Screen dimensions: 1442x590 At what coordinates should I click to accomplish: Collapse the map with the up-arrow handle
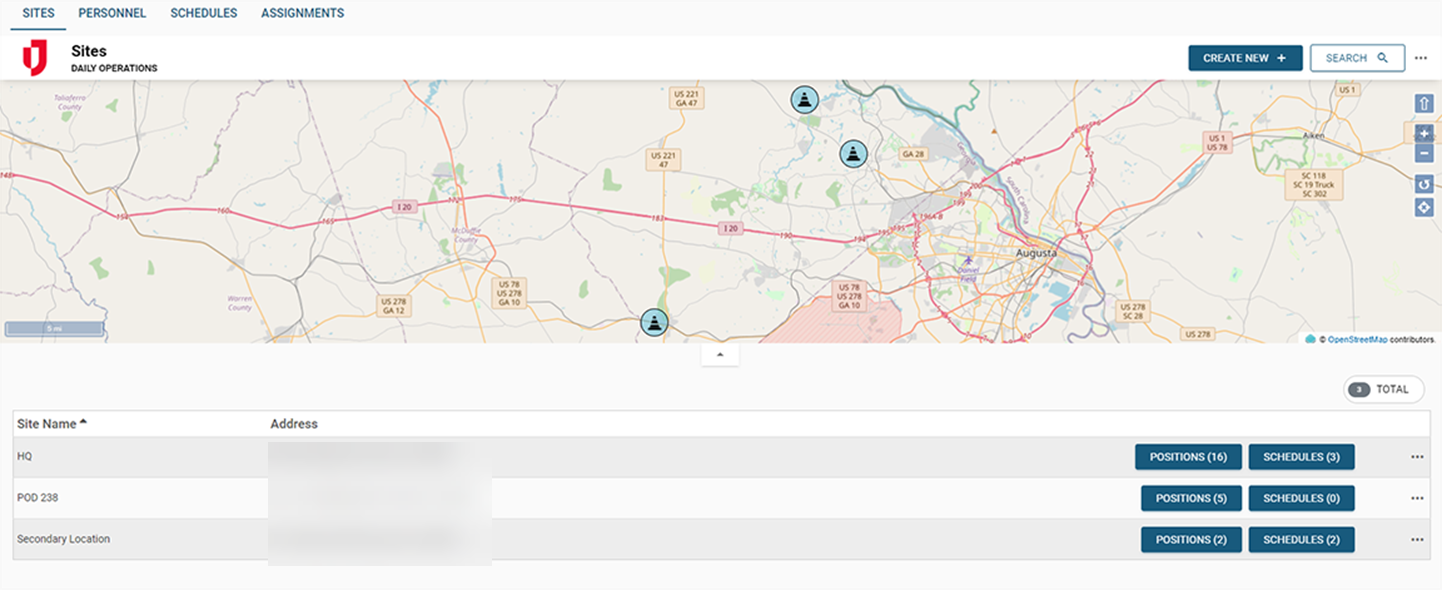point(720,355)
